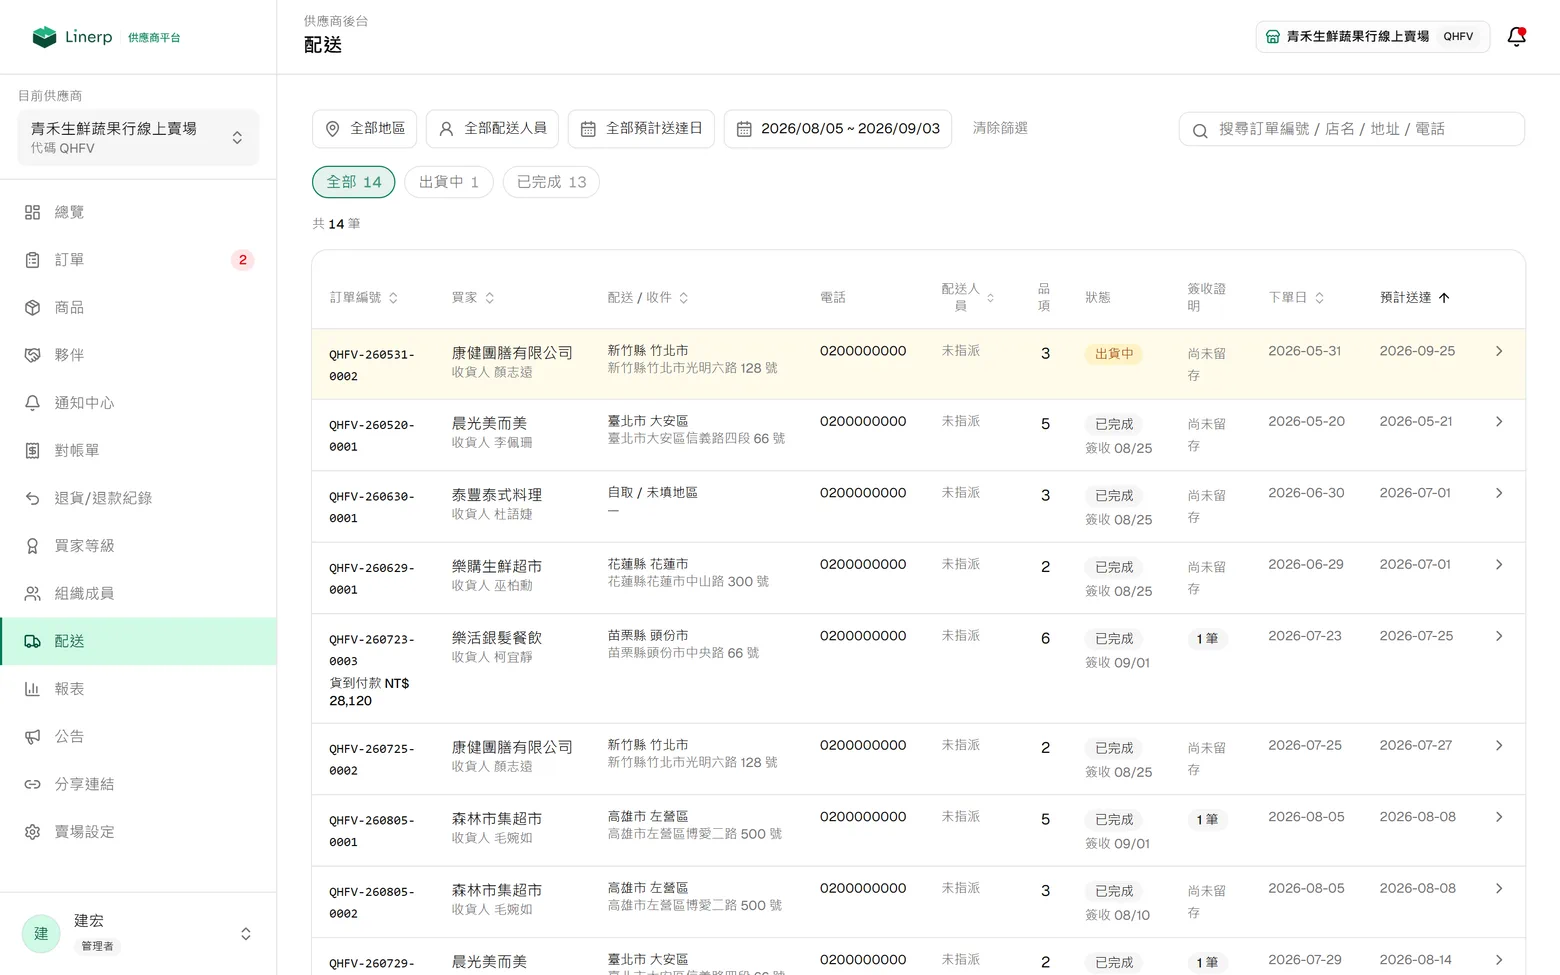
Task: Go to 訂單 orders page
Action: click(x=138, y=260)
